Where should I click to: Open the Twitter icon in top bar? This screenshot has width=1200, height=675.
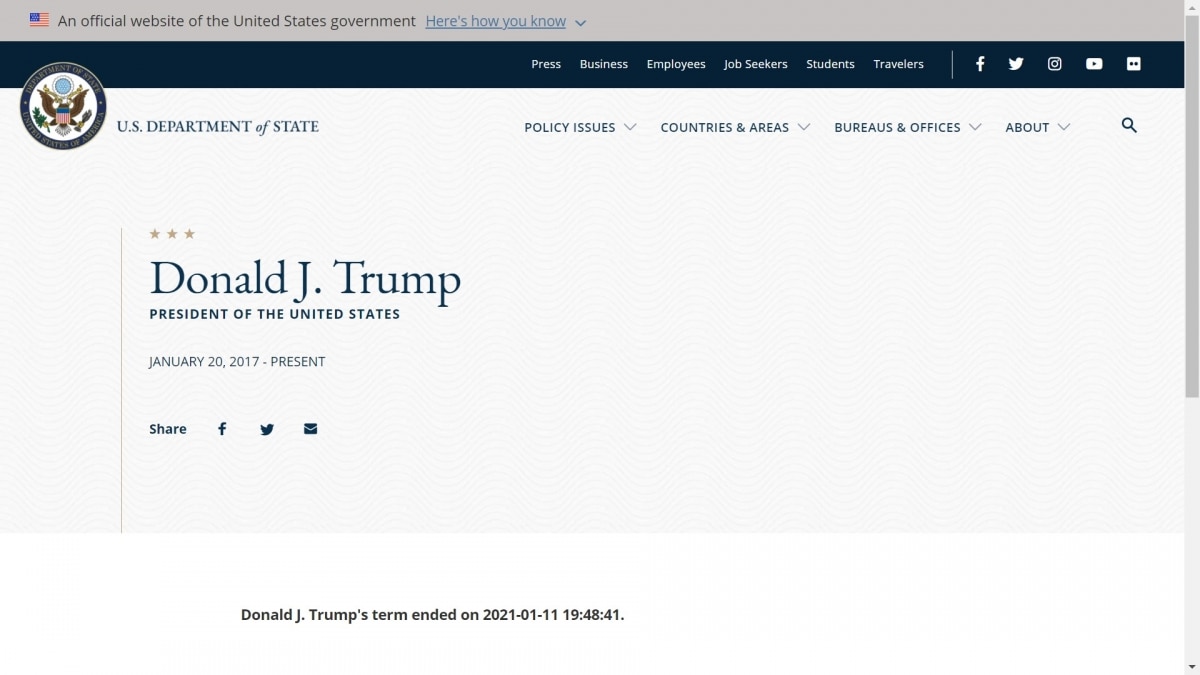click(1016, 64)
